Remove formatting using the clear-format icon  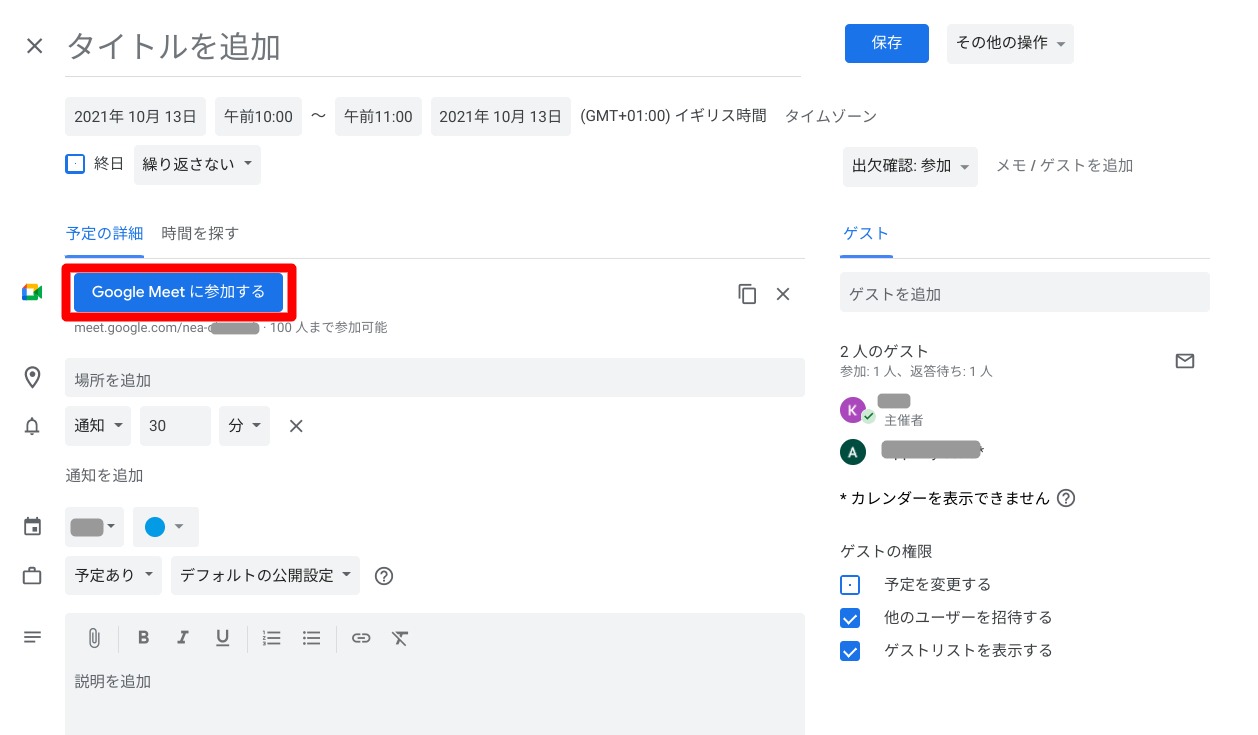click(400, 637)
